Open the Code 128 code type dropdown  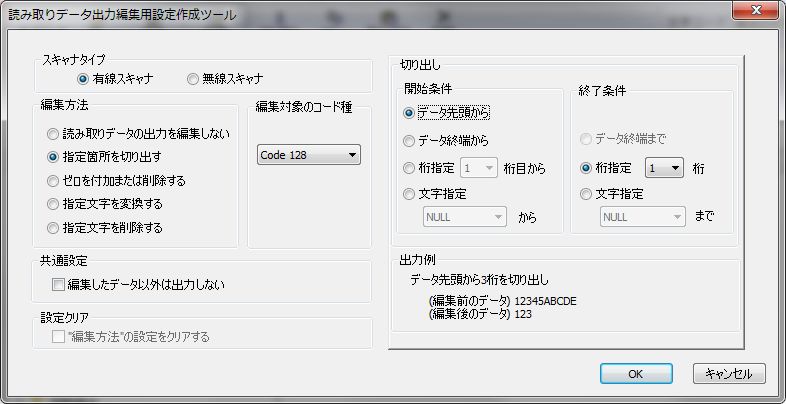pyautogui.click(x=308, y=155)
